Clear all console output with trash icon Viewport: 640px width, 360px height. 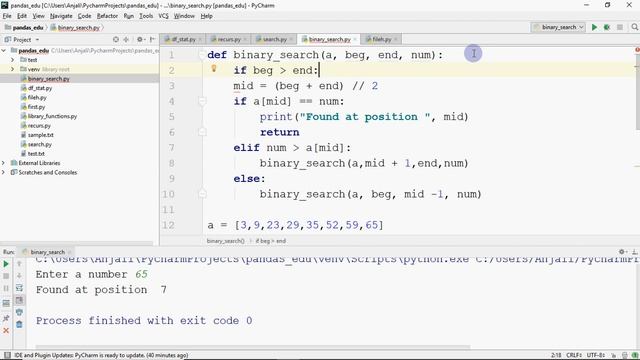(x=19, y=324)
